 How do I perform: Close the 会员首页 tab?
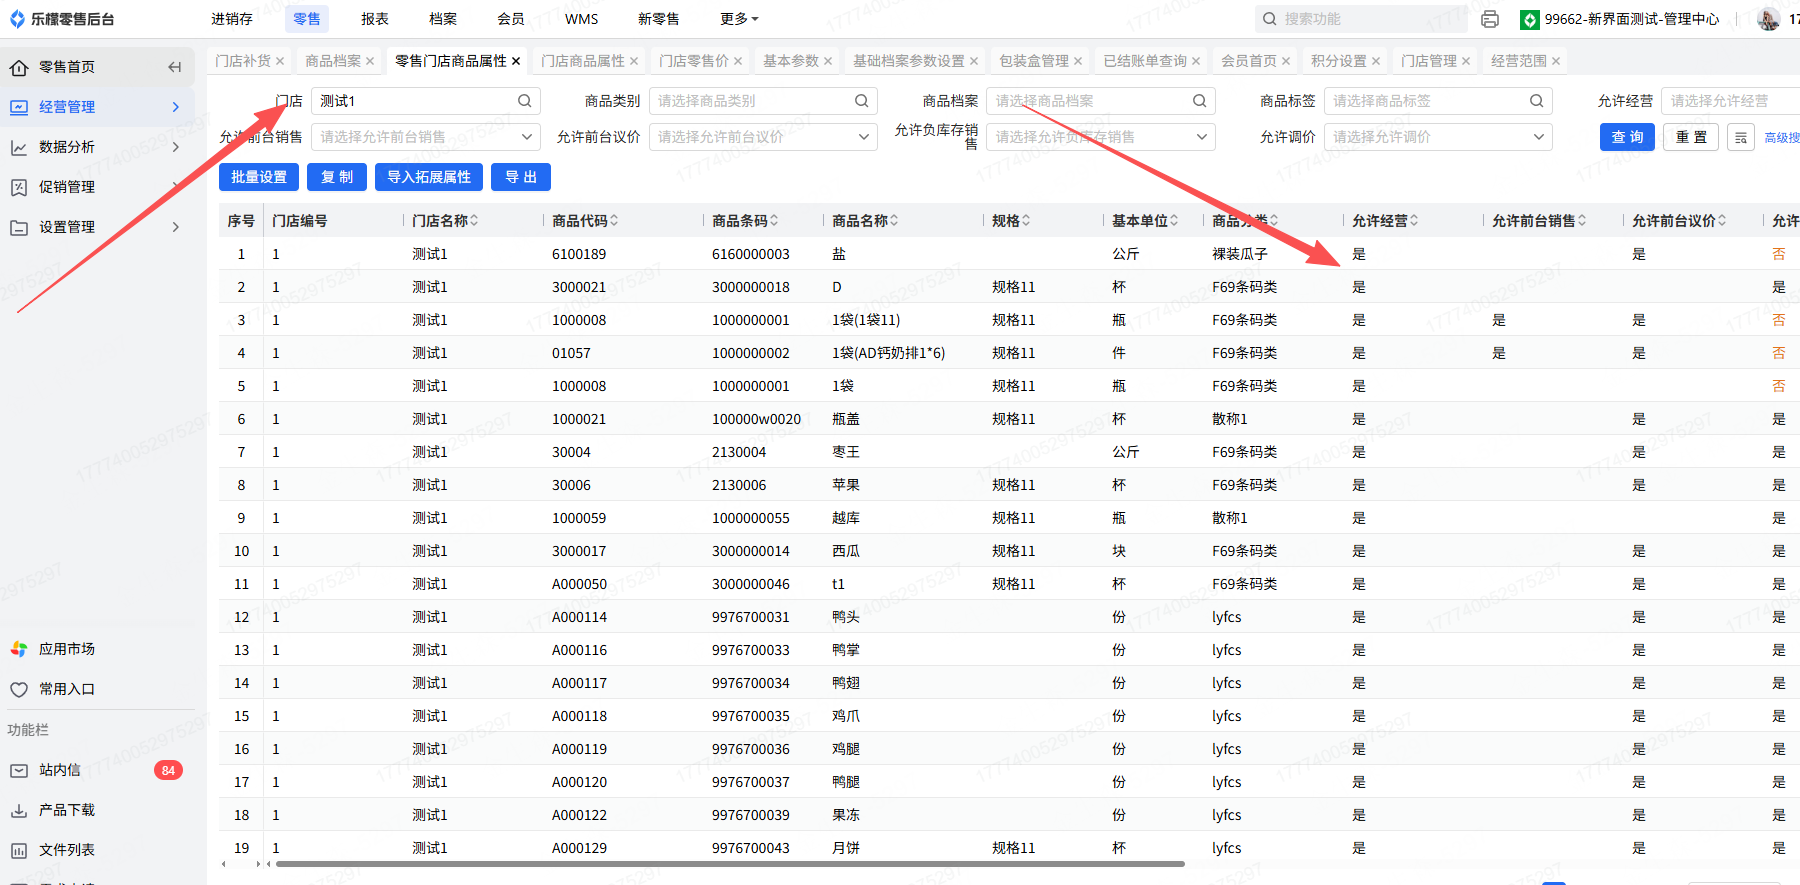[1286, 61]
